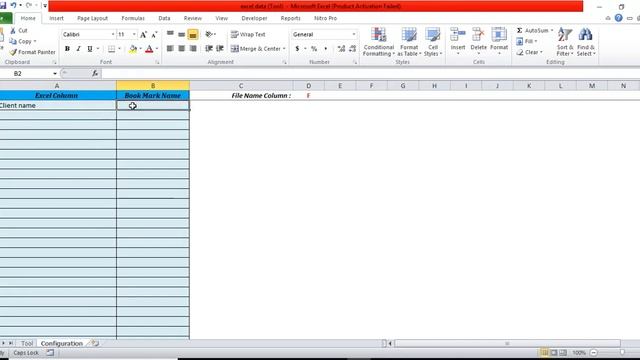
Task: Click the Undo icon
Action: (x=13, y=5)
